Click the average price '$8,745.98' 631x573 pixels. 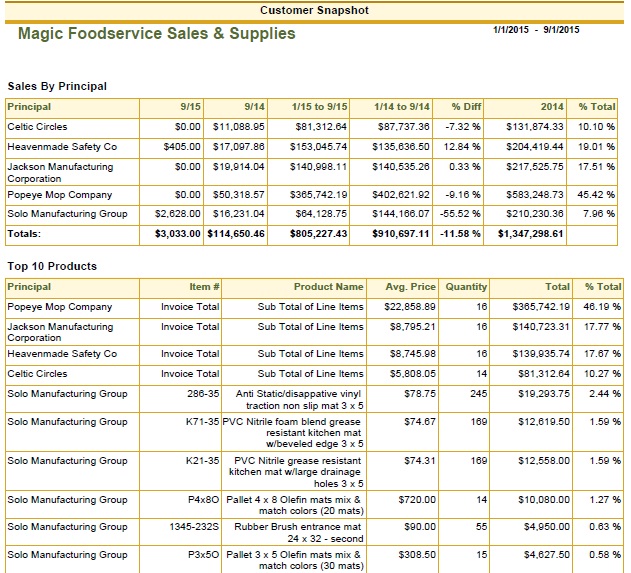click(412, 354)
